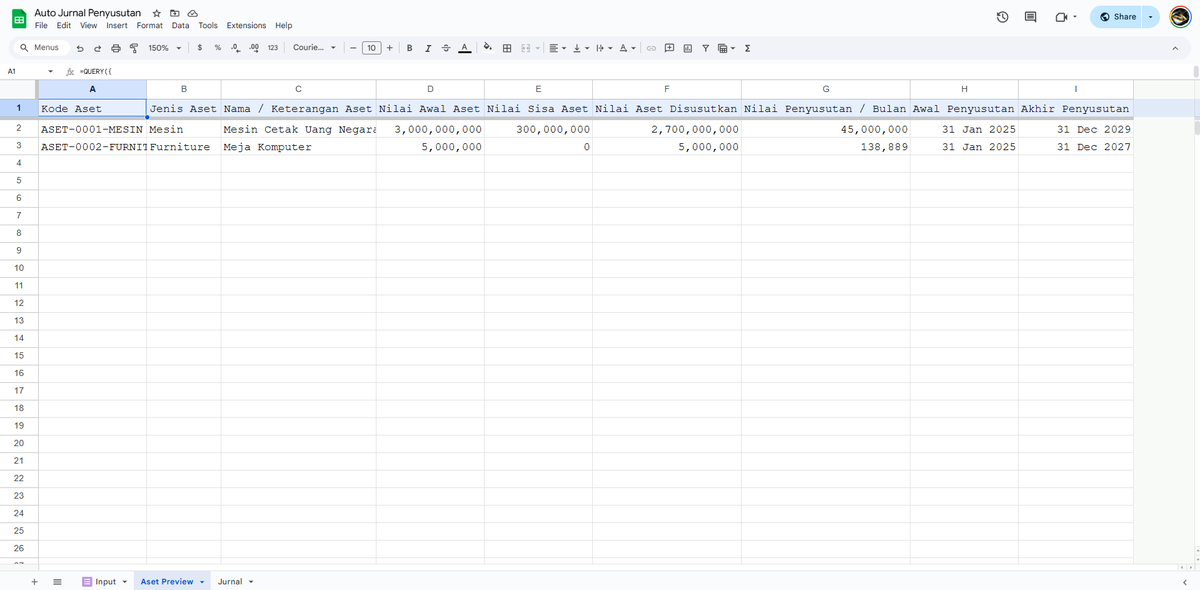The height and width of the screenshot is (590, 1200).
Task: Create a filter
Action: coord(705,47)
